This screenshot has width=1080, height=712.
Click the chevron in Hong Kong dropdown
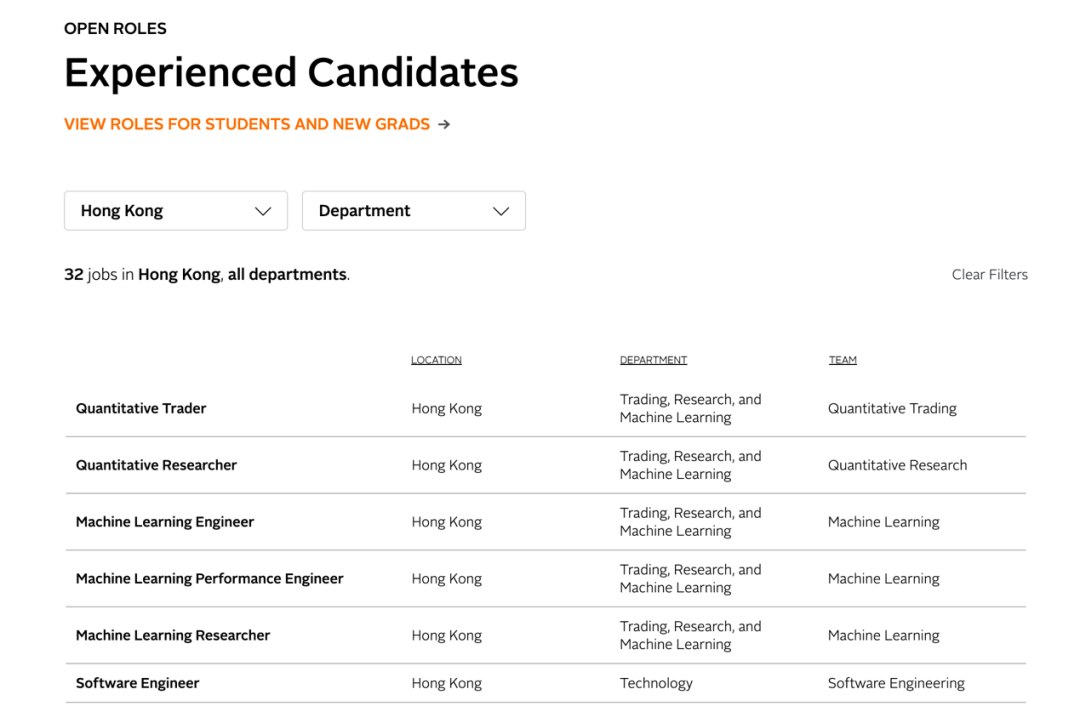[x=263, y=211]
